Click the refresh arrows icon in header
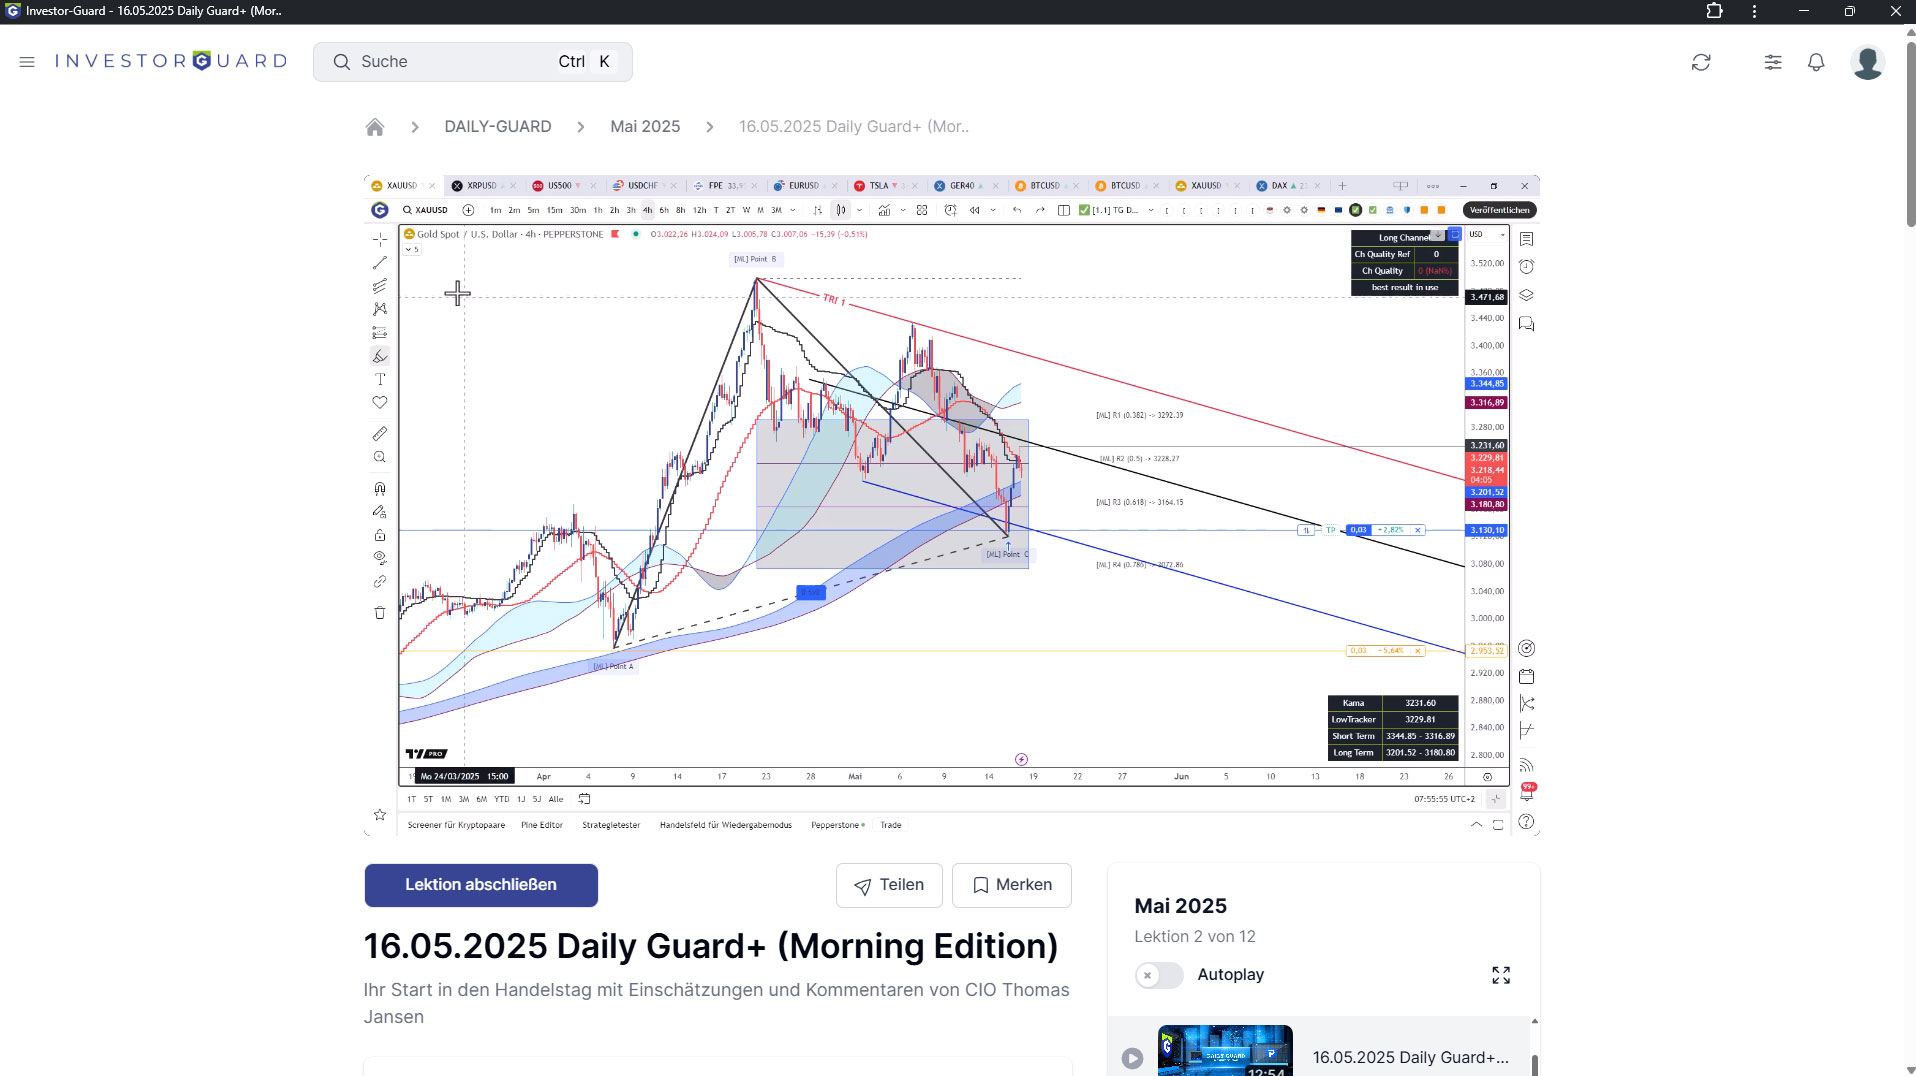 [x=1701, y=62]
